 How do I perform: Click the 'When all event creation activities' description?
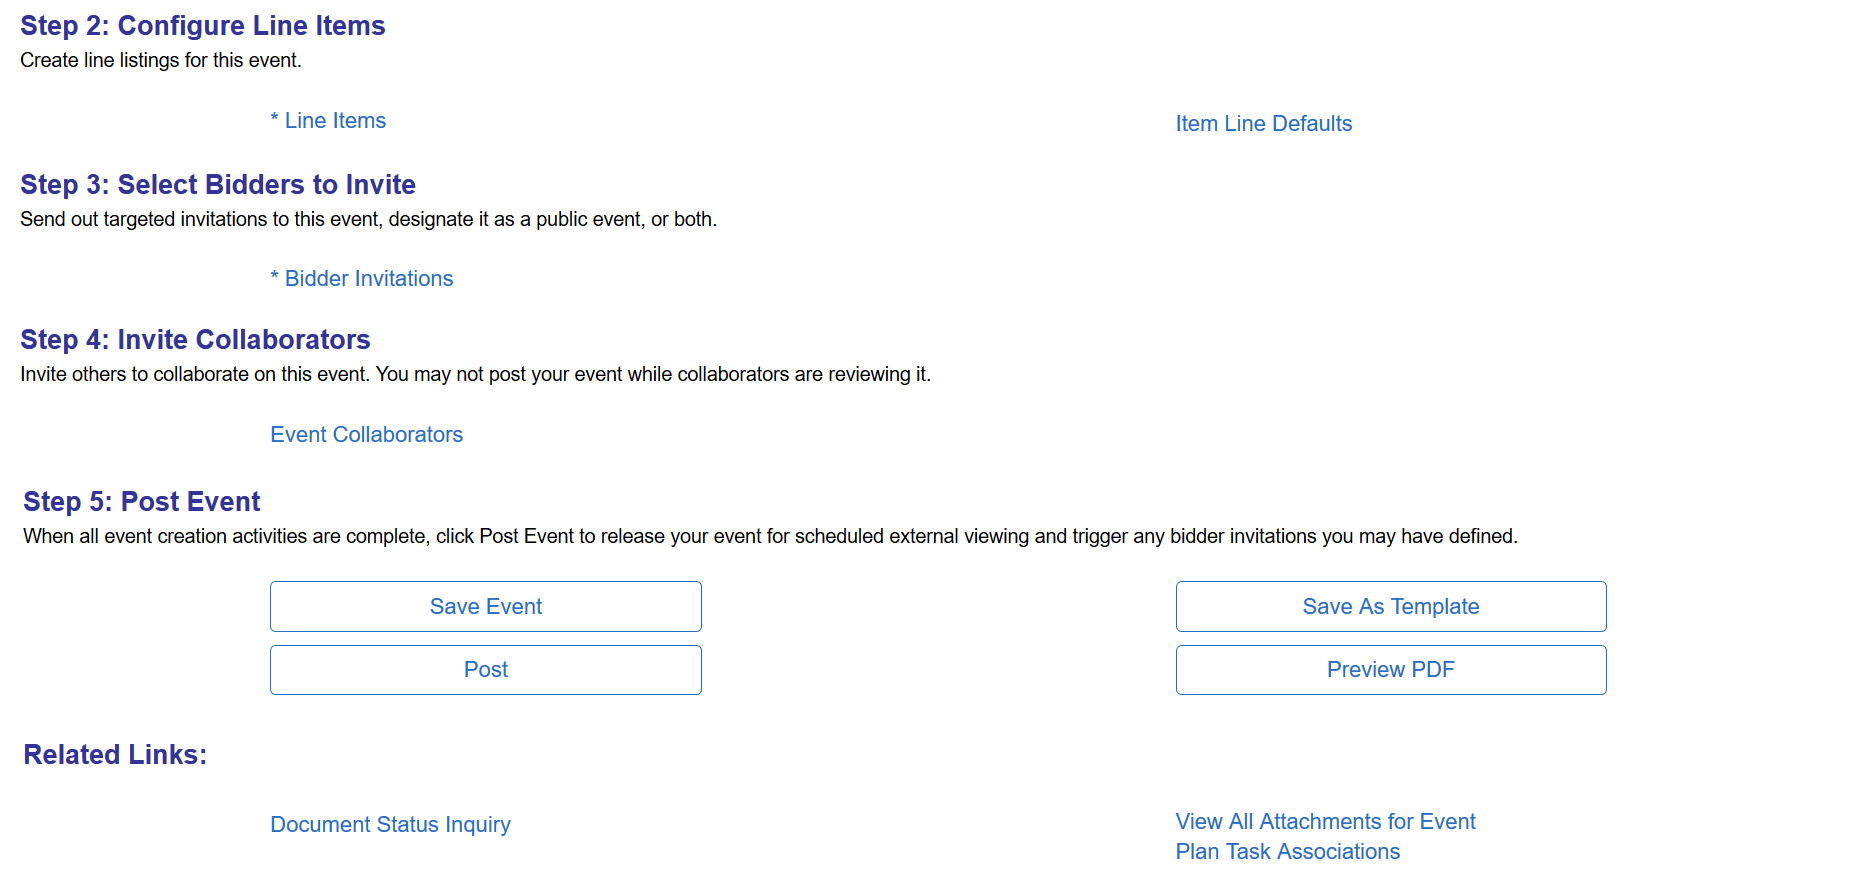(x=771, y=537)
